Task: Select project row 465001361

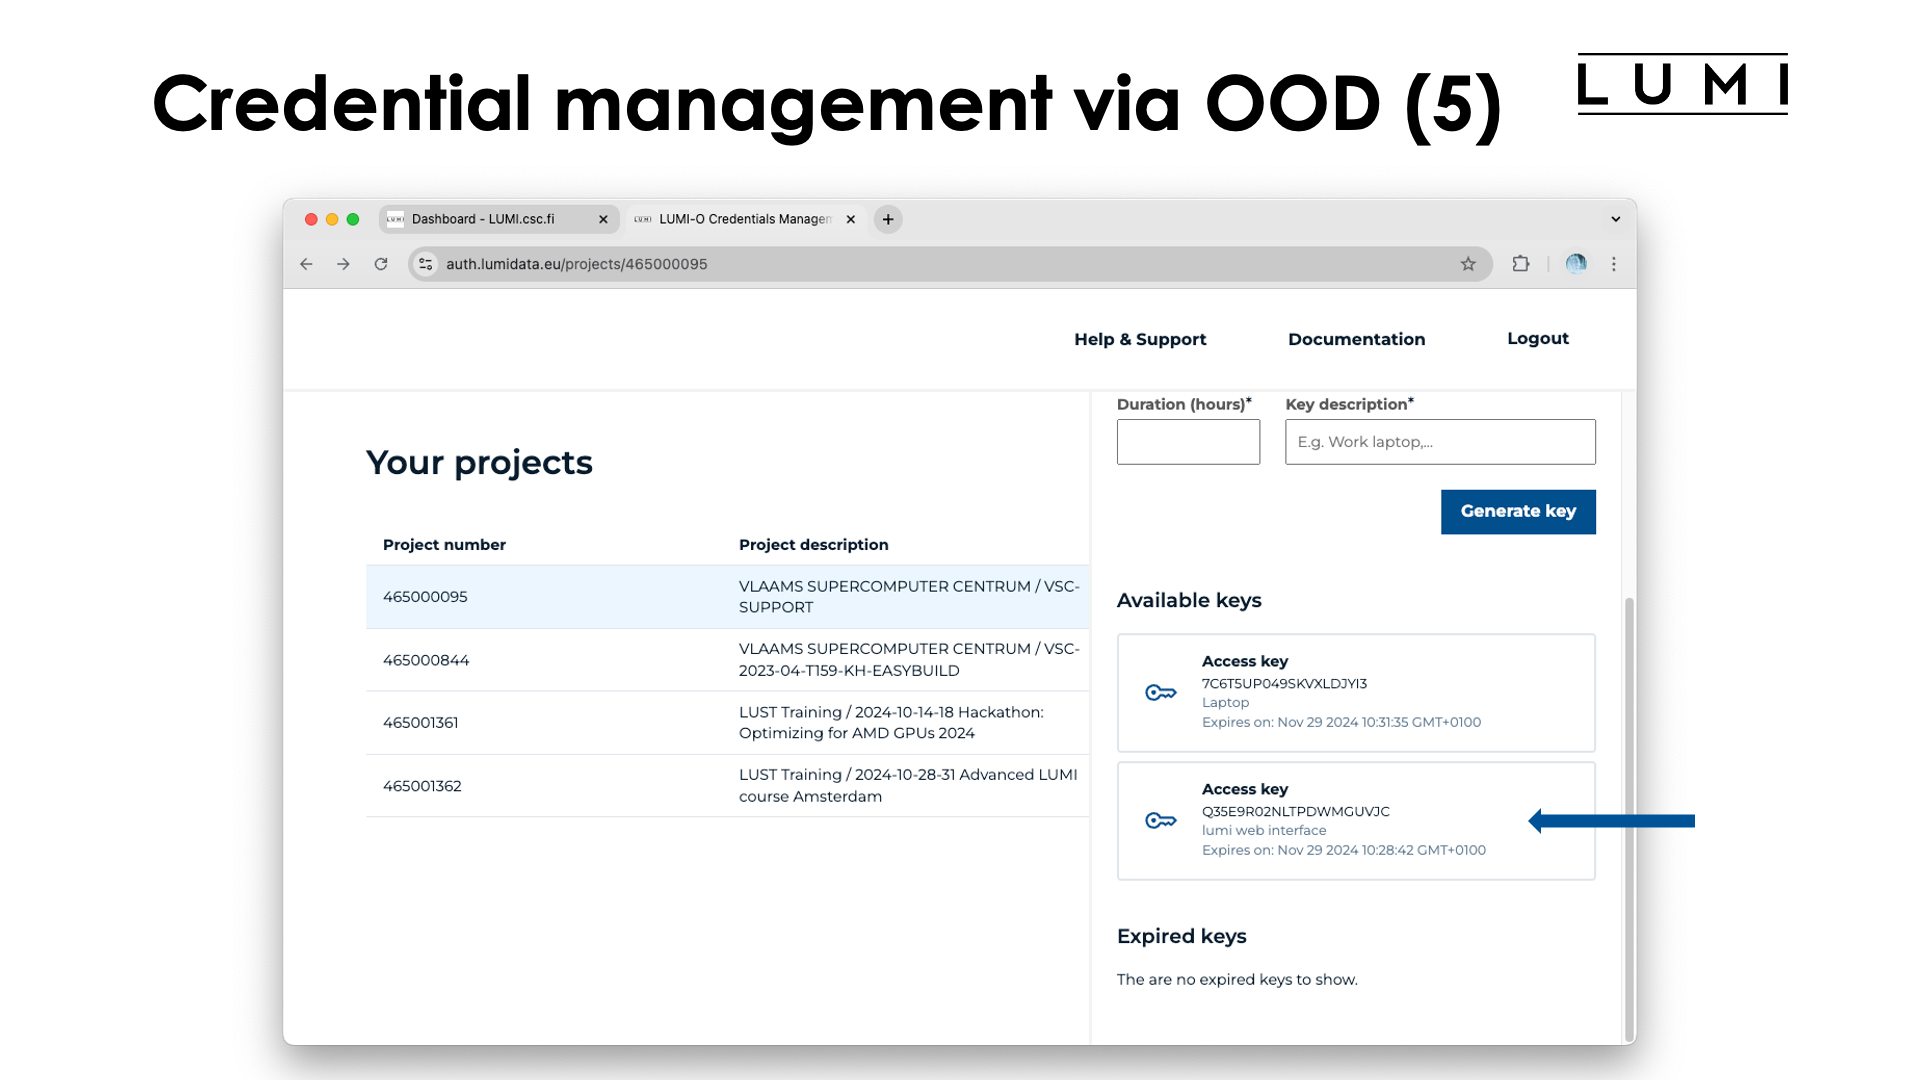Action: tap(728, 723)
